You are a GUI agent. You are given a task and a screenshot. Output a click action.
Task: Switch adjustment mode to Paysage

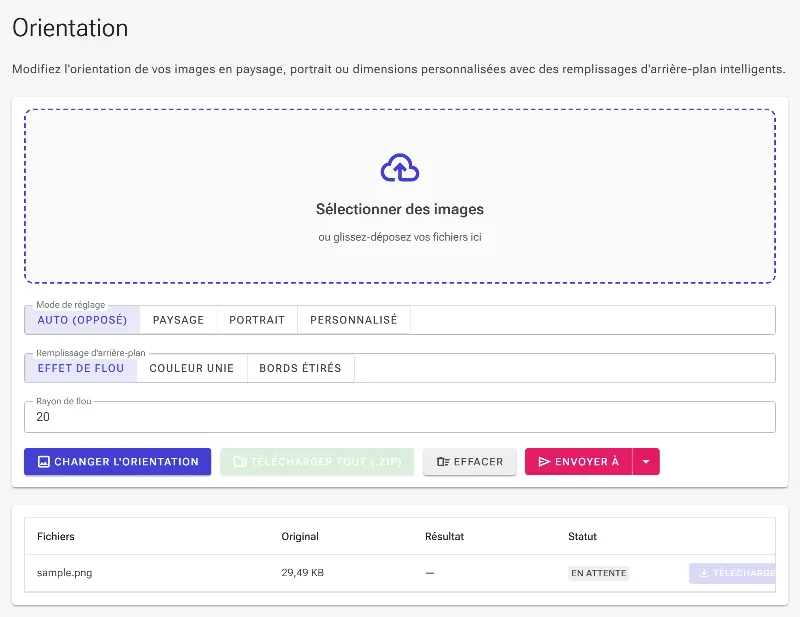[x=178, y=320]
